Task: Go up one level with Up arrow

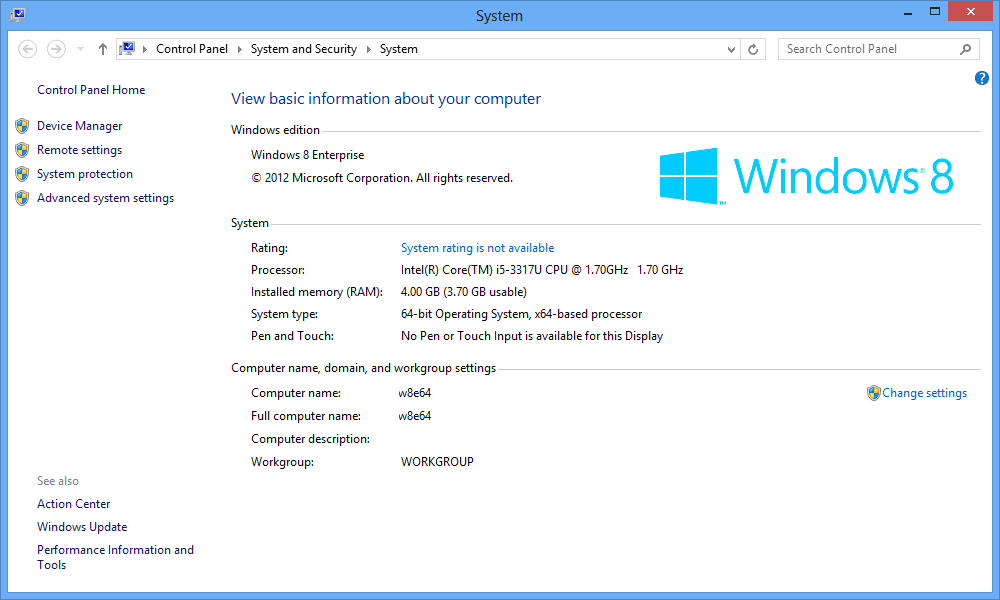Action: 103,49
